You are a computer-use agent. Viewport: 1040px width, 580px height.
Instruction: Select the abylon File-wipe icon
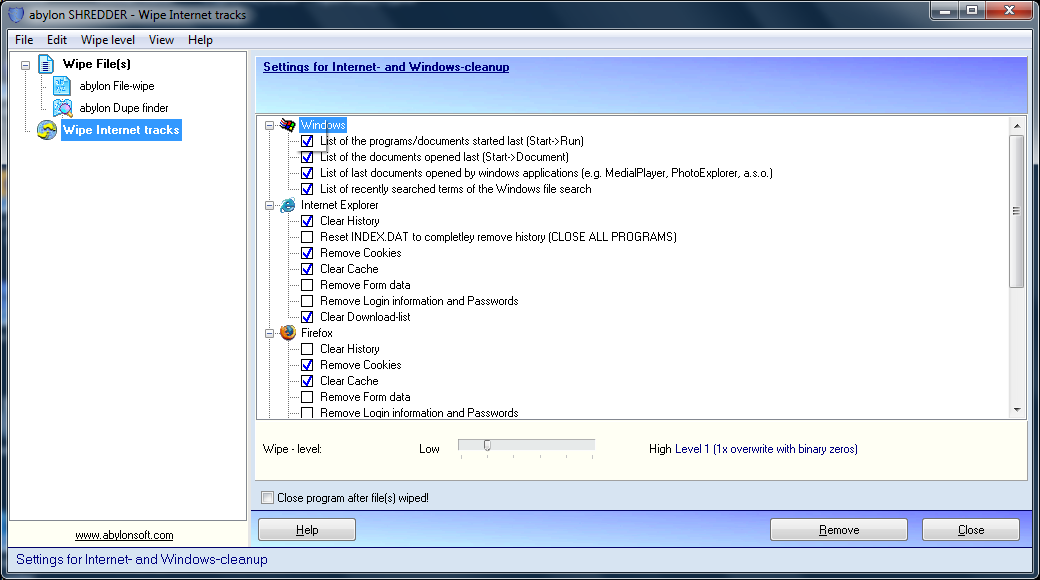62,86
